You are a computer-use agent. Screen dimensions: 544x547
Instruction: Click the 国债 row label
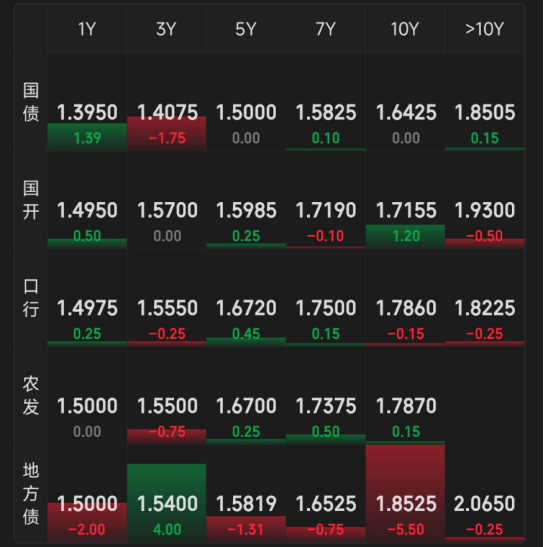click(x=31, y=102)
